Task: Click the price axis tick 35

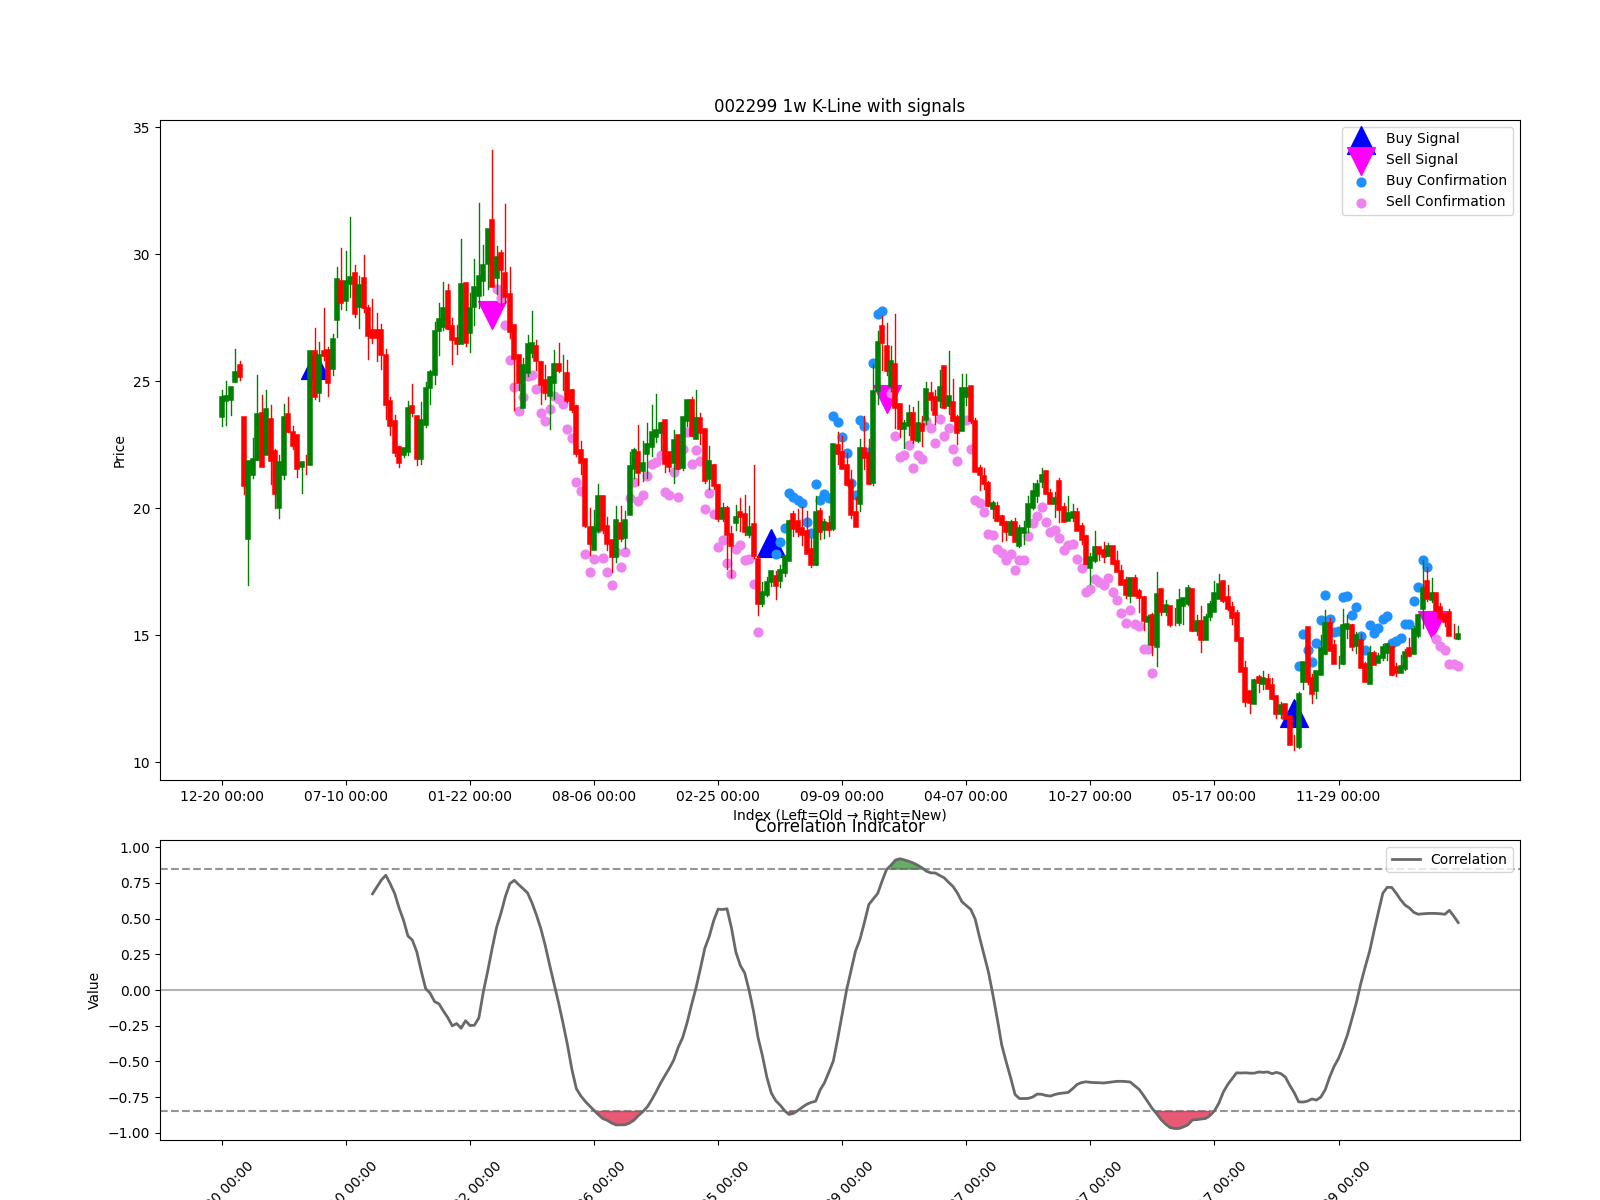Action: click(141, 128)
